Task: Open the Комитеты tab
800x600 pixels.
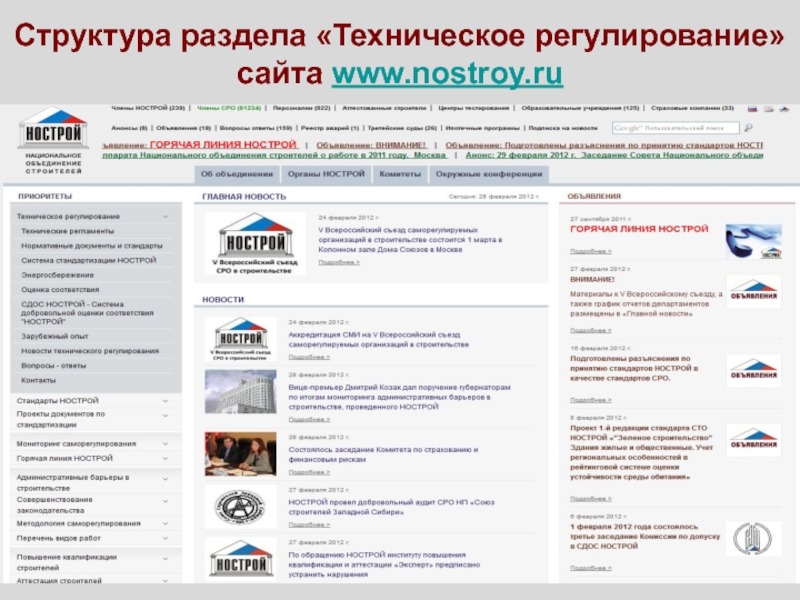Action: [x=400, y=174]
